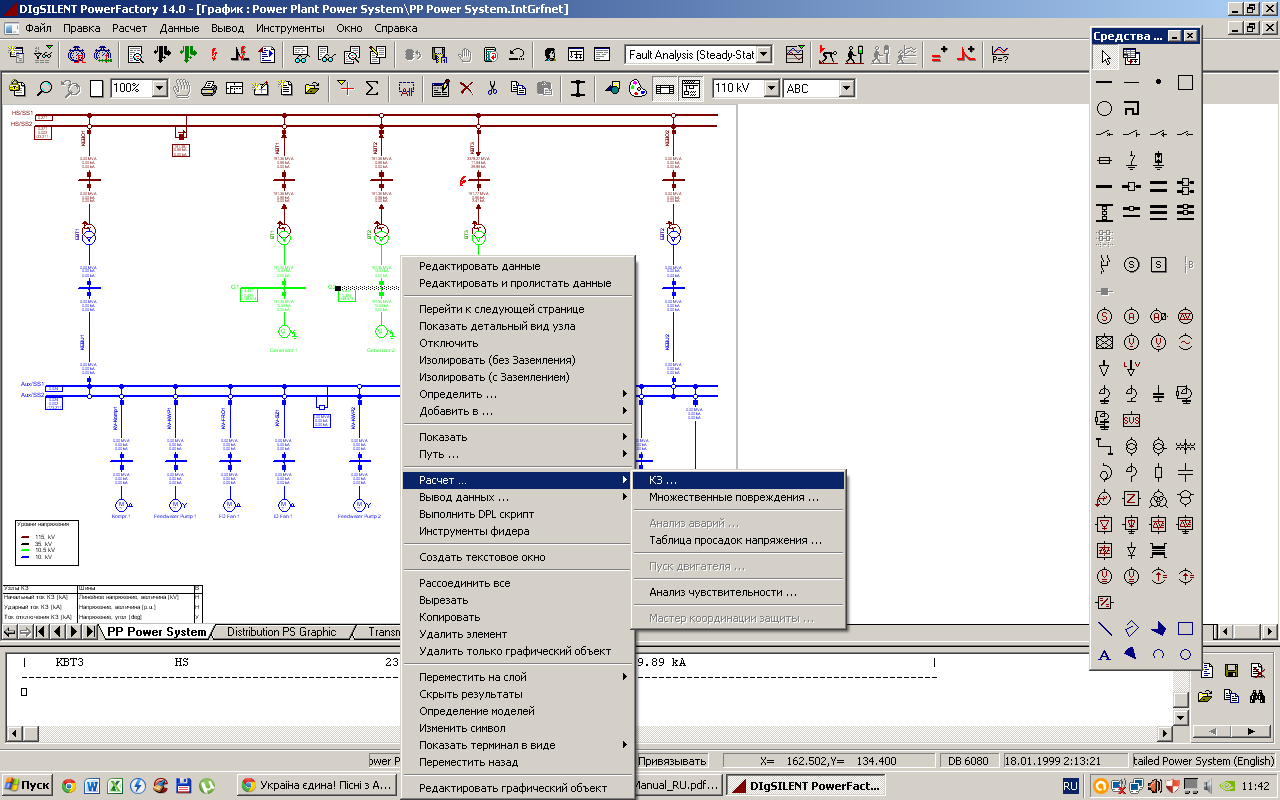Switch to Distribution PS Graphic tab
Screen dimensions: 1280x800
coord(281,632)
